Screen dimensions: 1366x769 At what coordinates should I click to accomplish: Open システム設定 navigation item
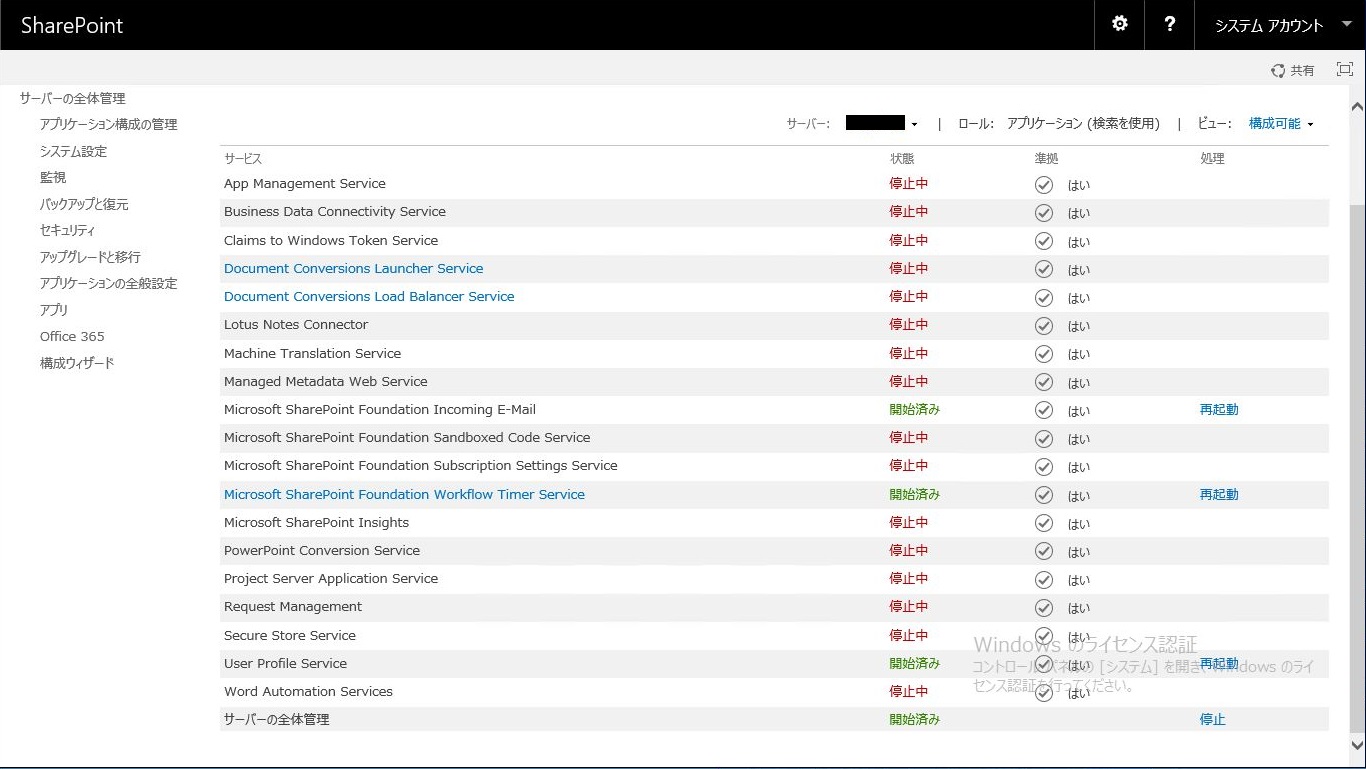click(73, 151)
